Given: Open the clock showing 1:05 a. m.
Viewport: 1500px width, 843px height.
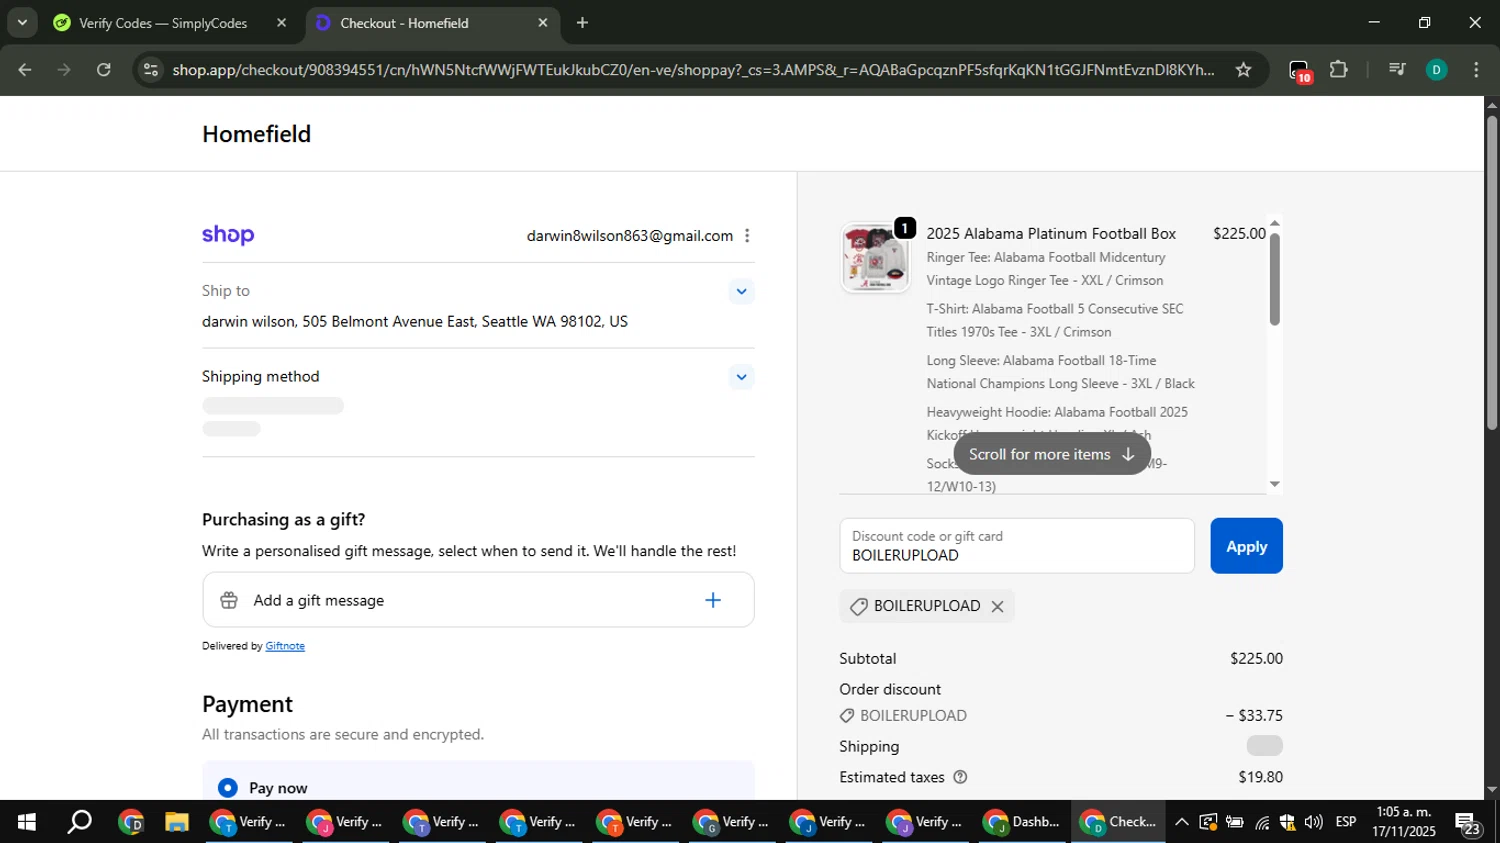Looking at the screenshot, I should pyautogui.click(x=1404, y=821).
